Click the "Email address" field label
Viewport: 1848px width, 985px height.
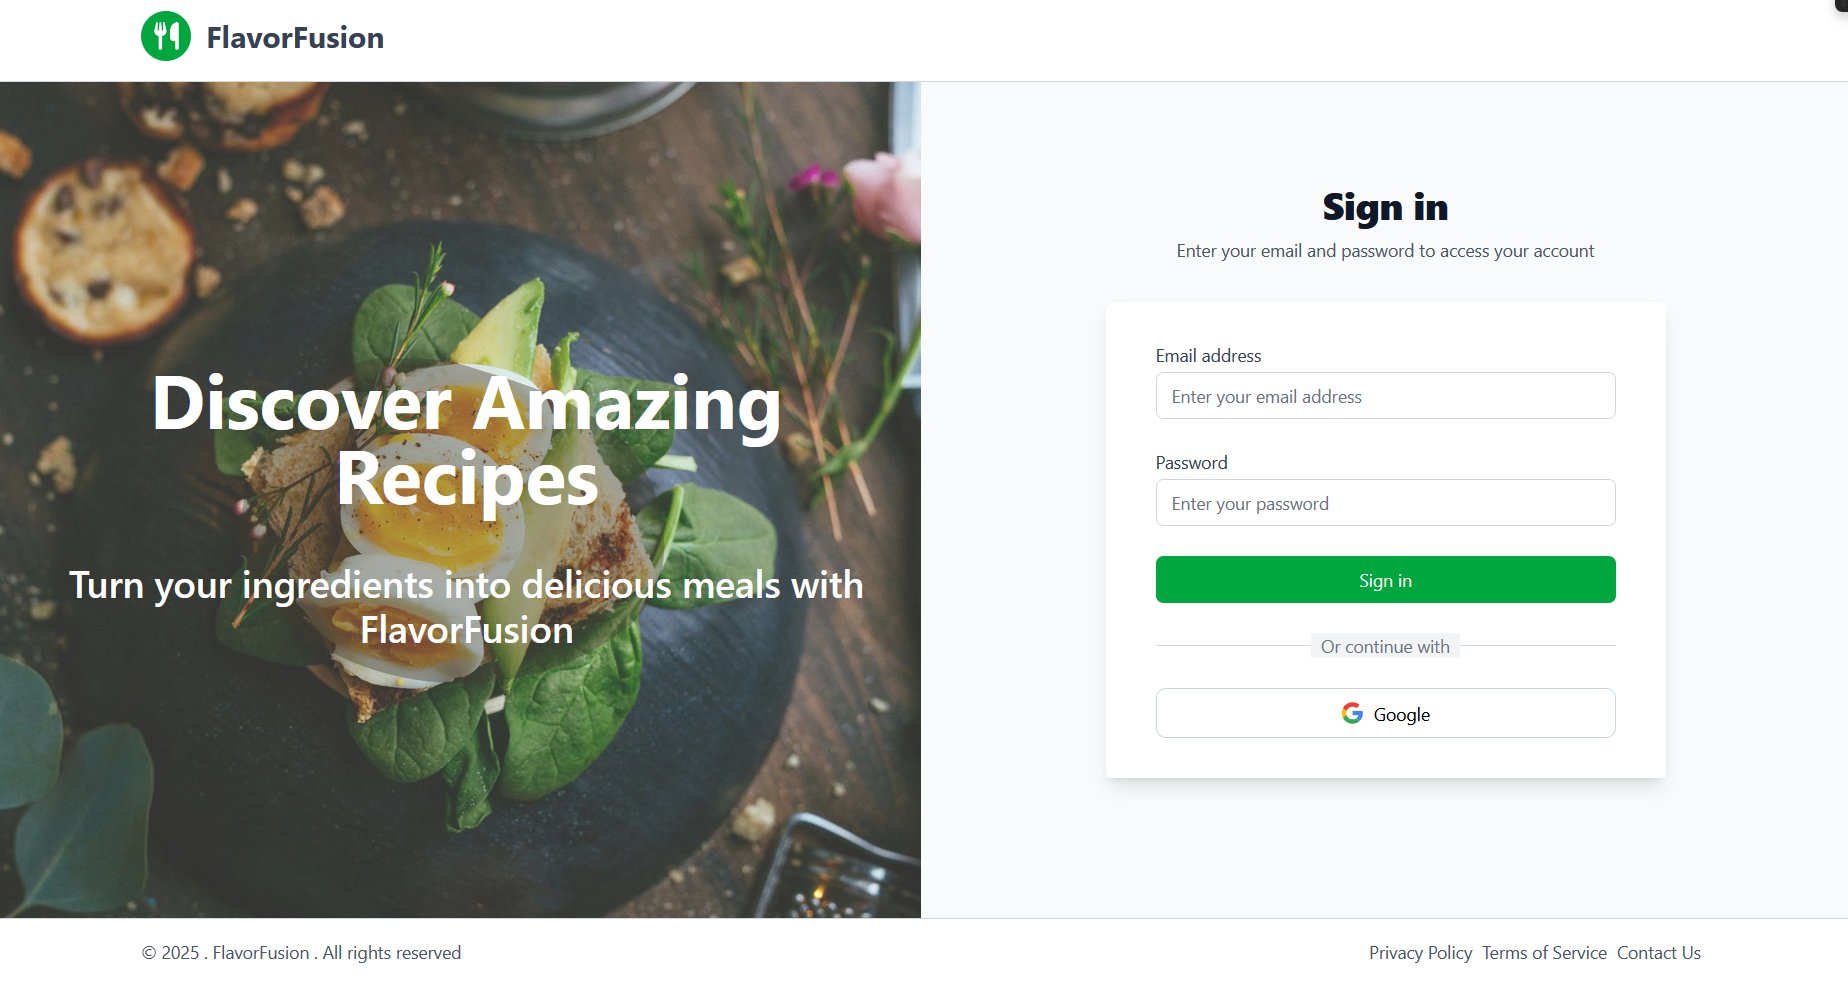coord(1208,356)
